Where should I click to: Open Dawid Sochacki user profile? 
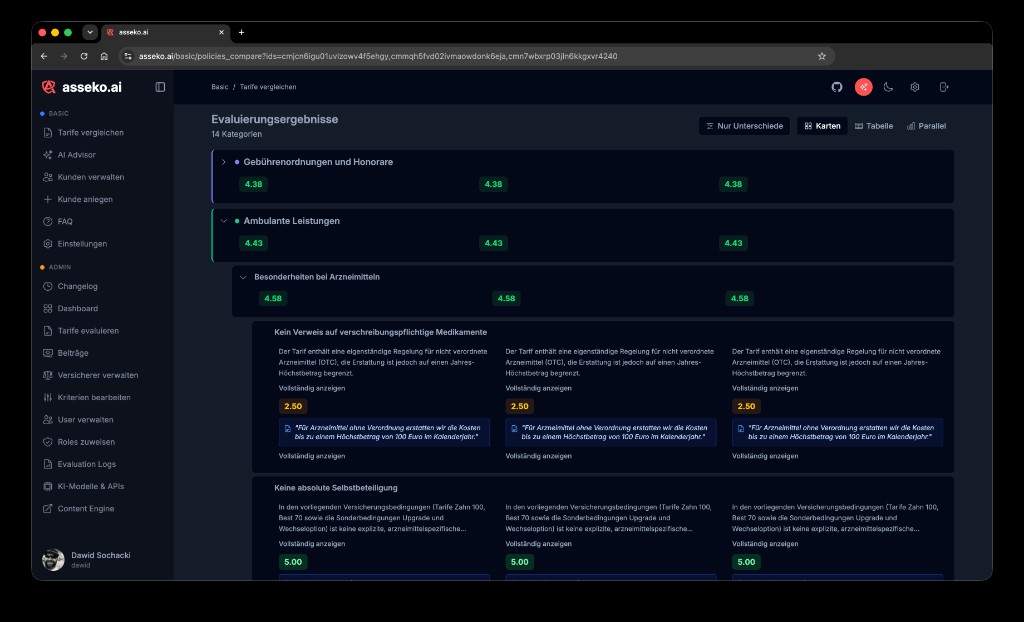click(87, 559)
